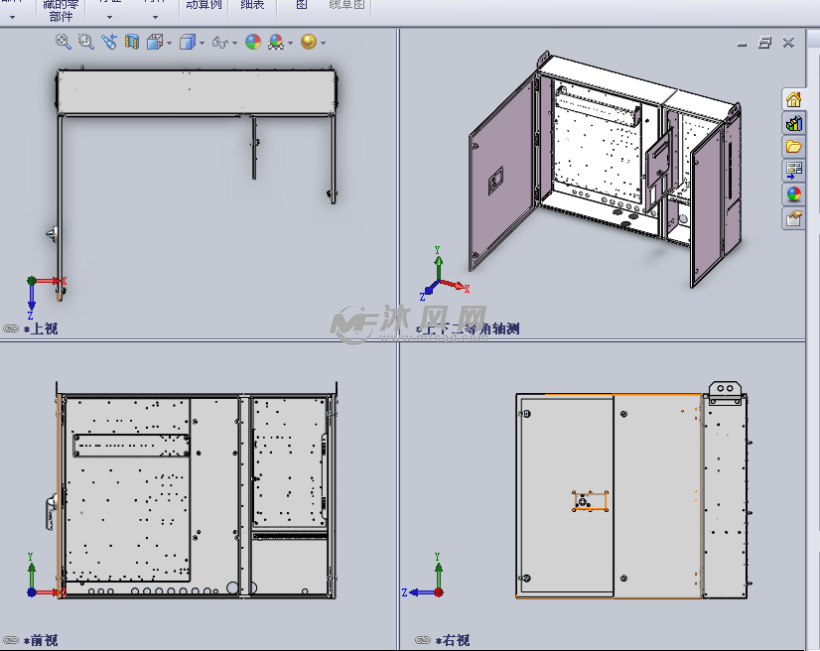This screenshot has width=820, height=651.
Task: Open File Explorer folder tab in task pane
Action: (794, 147)
